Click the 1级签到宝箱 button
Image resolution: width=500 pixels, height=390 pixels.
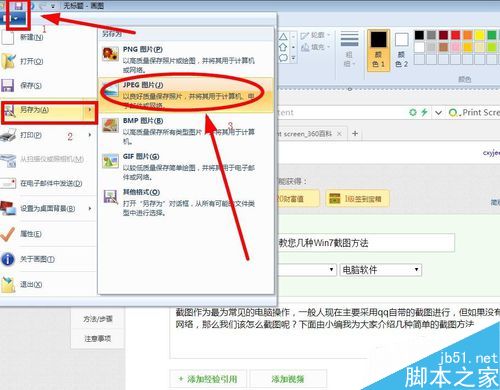(x=357, y=199)
